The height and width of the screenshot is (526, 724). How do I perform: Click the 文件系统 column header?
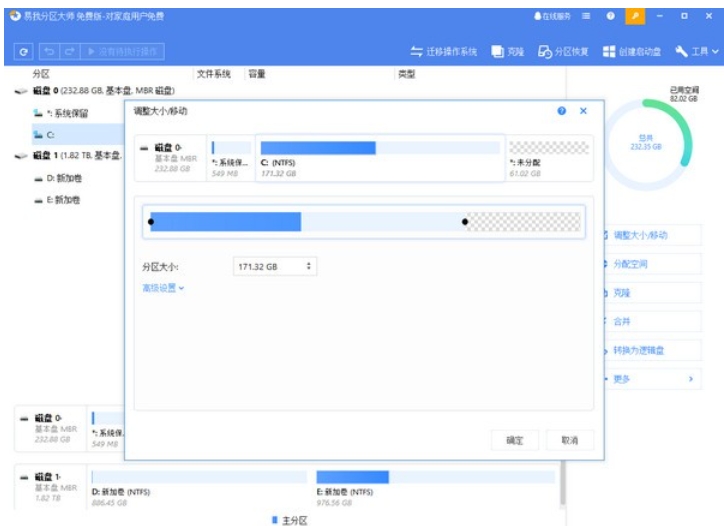point(213,74)
